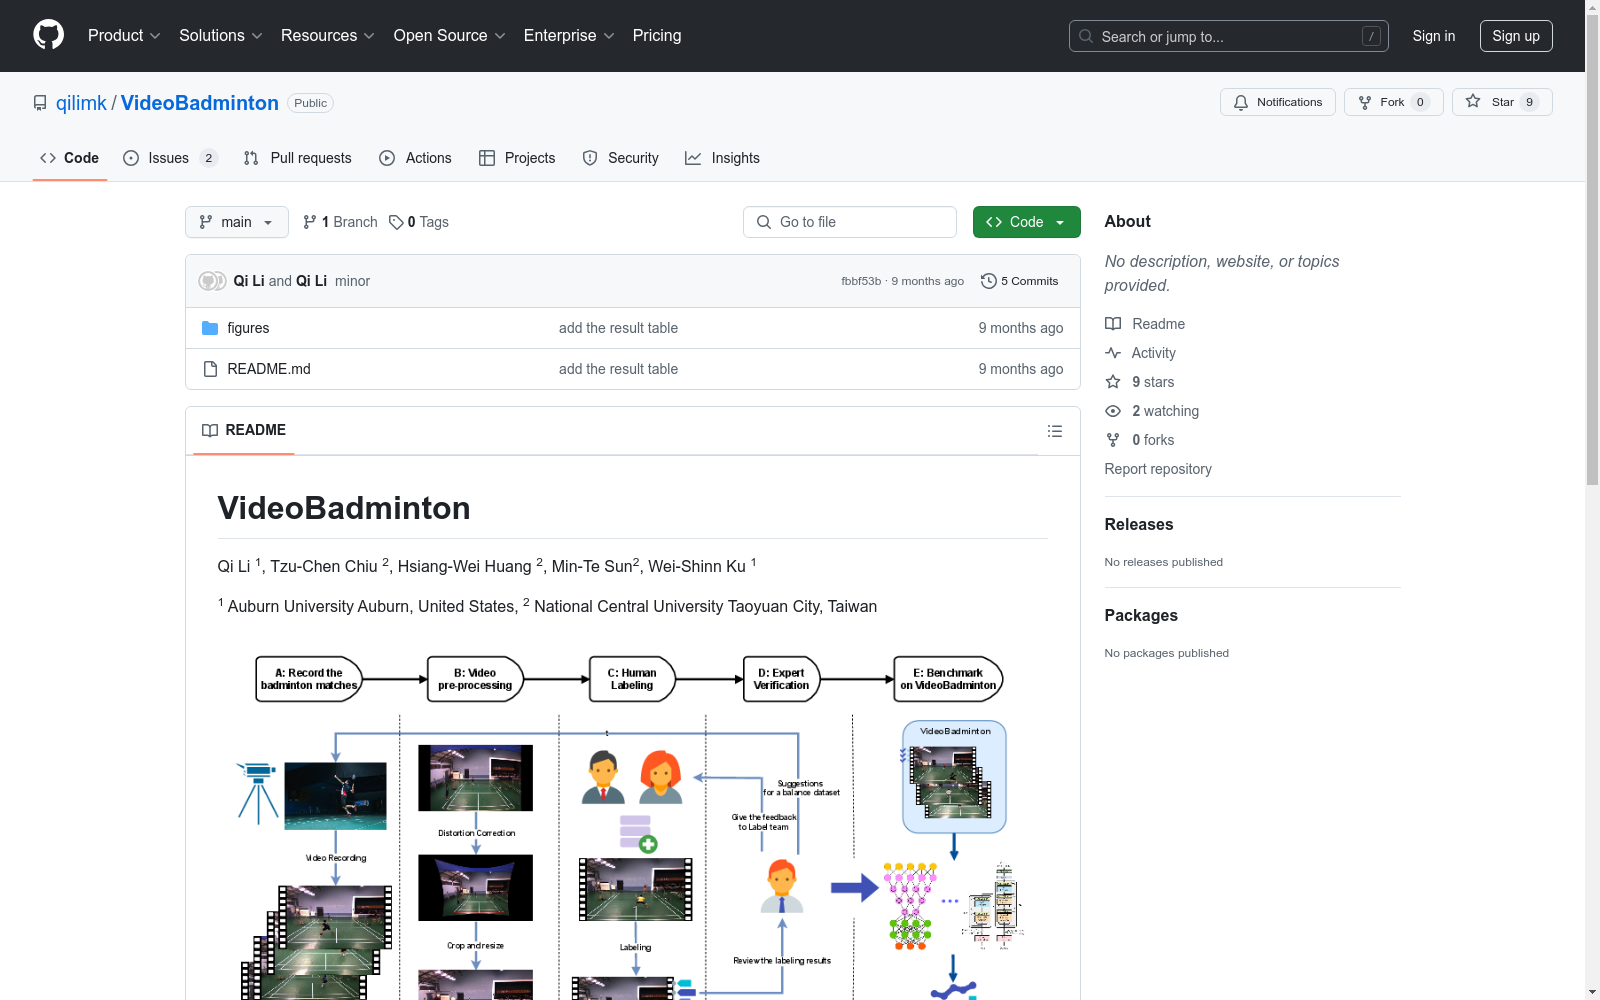Click the tag icon next to 0 Tags
Viewport: 1600px width, 1000px height.
click(x=396, y=222)
